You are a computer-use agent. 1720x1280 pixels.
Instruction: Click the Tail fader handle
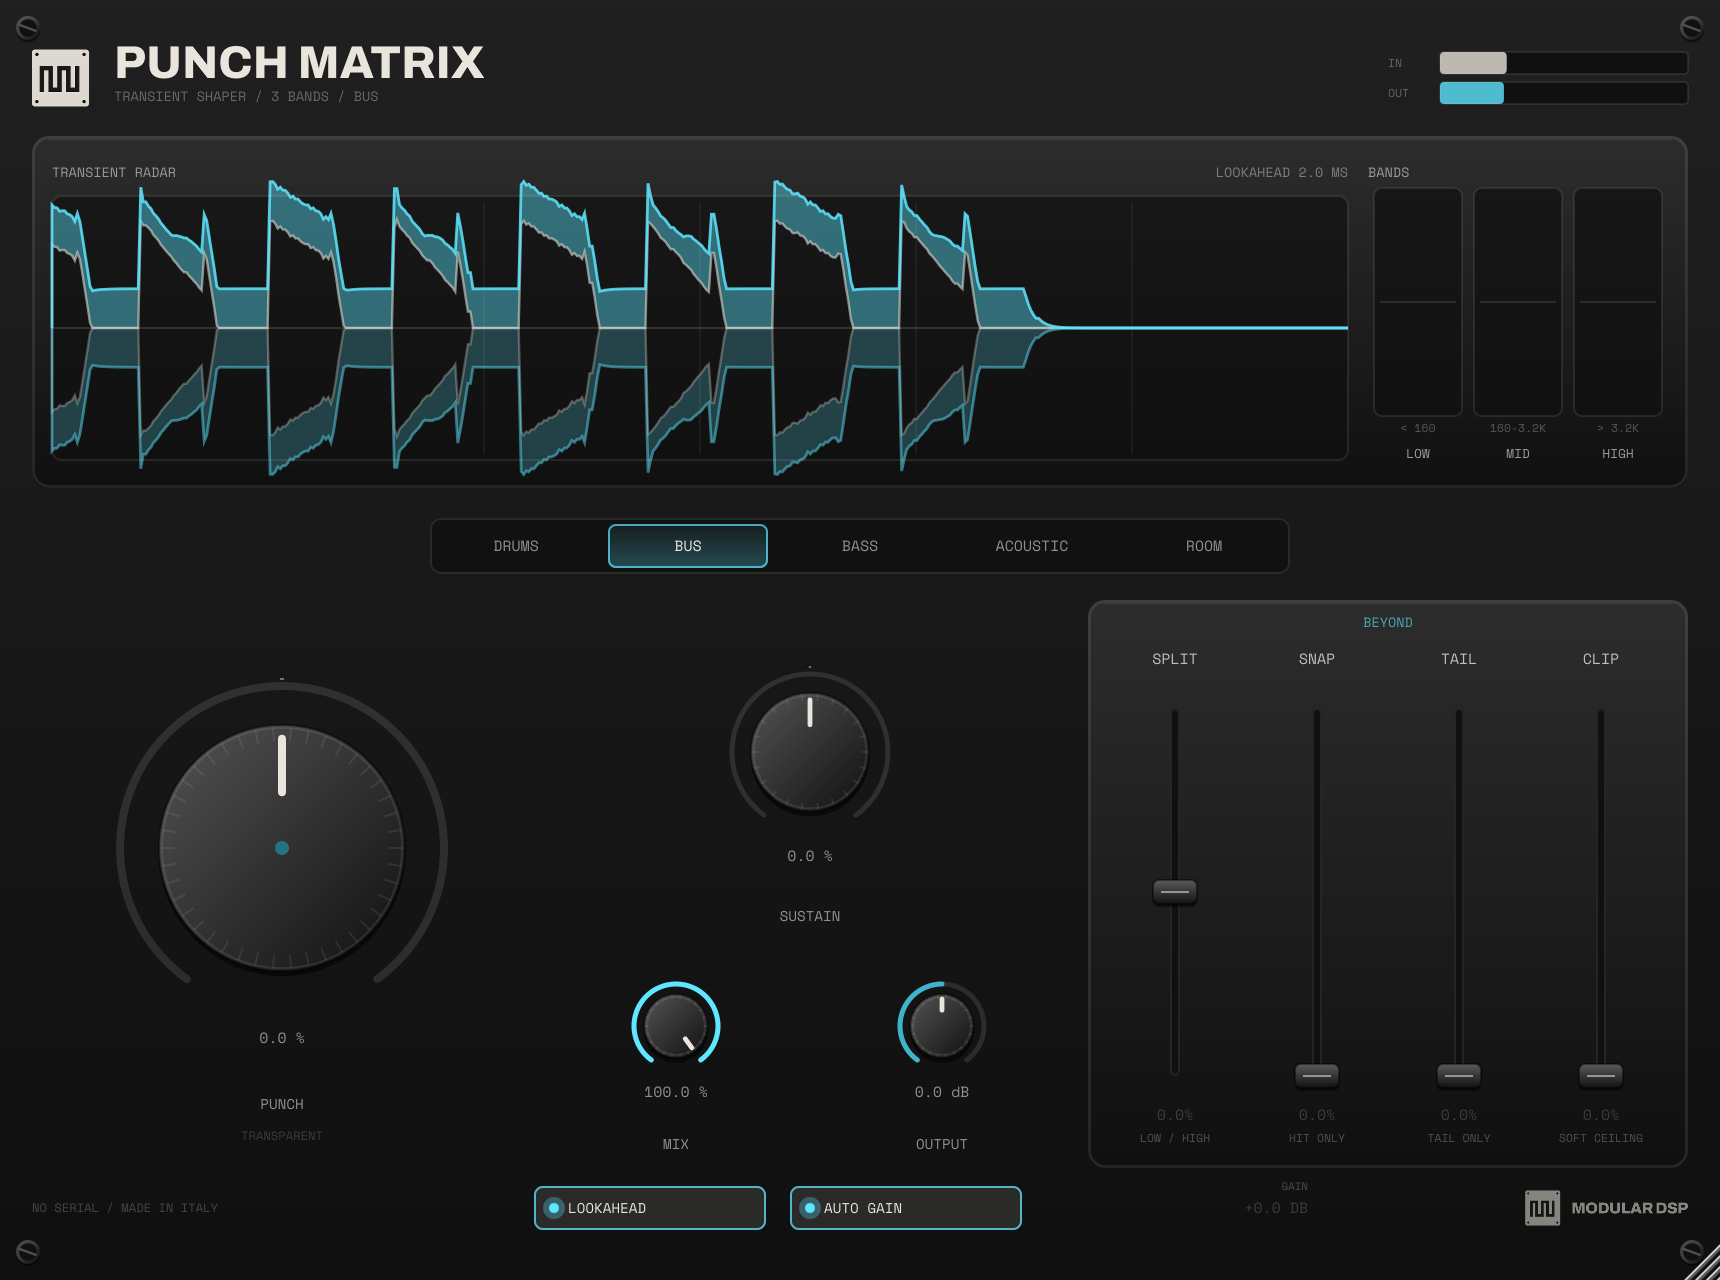click(1459, 1076)
